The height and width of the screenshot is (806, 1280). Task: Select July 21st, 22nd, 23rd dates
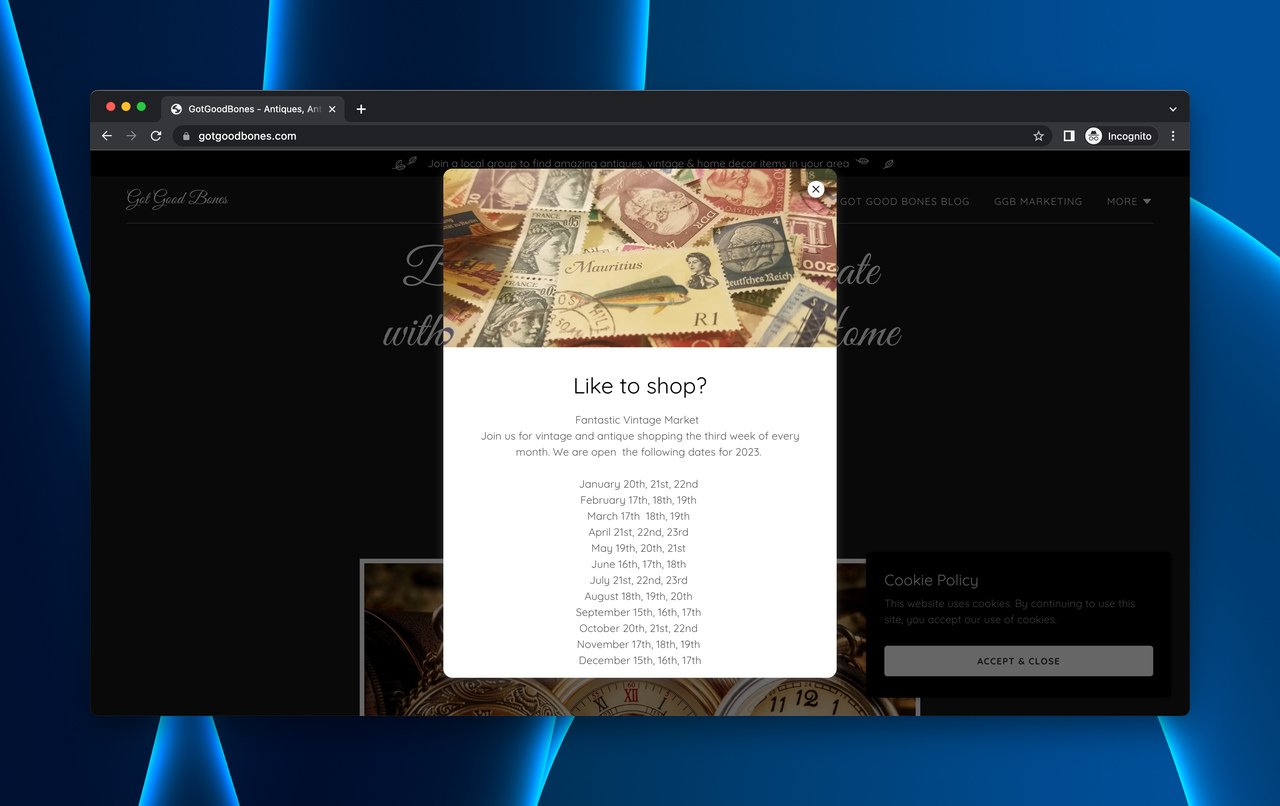point(638,580)
